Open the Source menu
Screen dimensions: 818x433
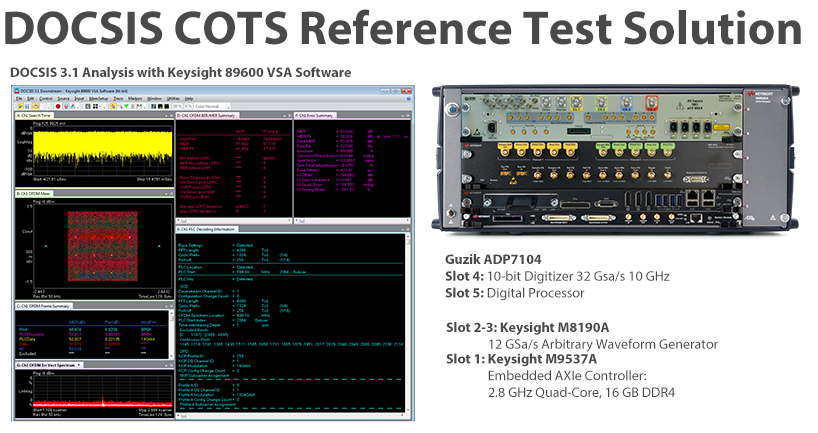(63, 99)
